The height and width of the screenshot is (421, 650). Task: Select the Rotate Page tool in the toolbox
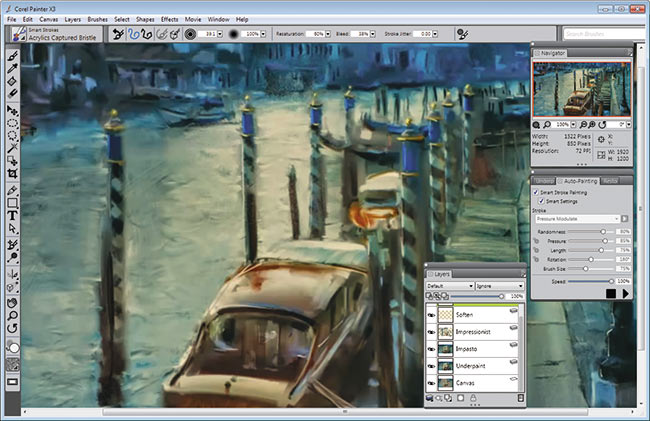coord(12,329)
